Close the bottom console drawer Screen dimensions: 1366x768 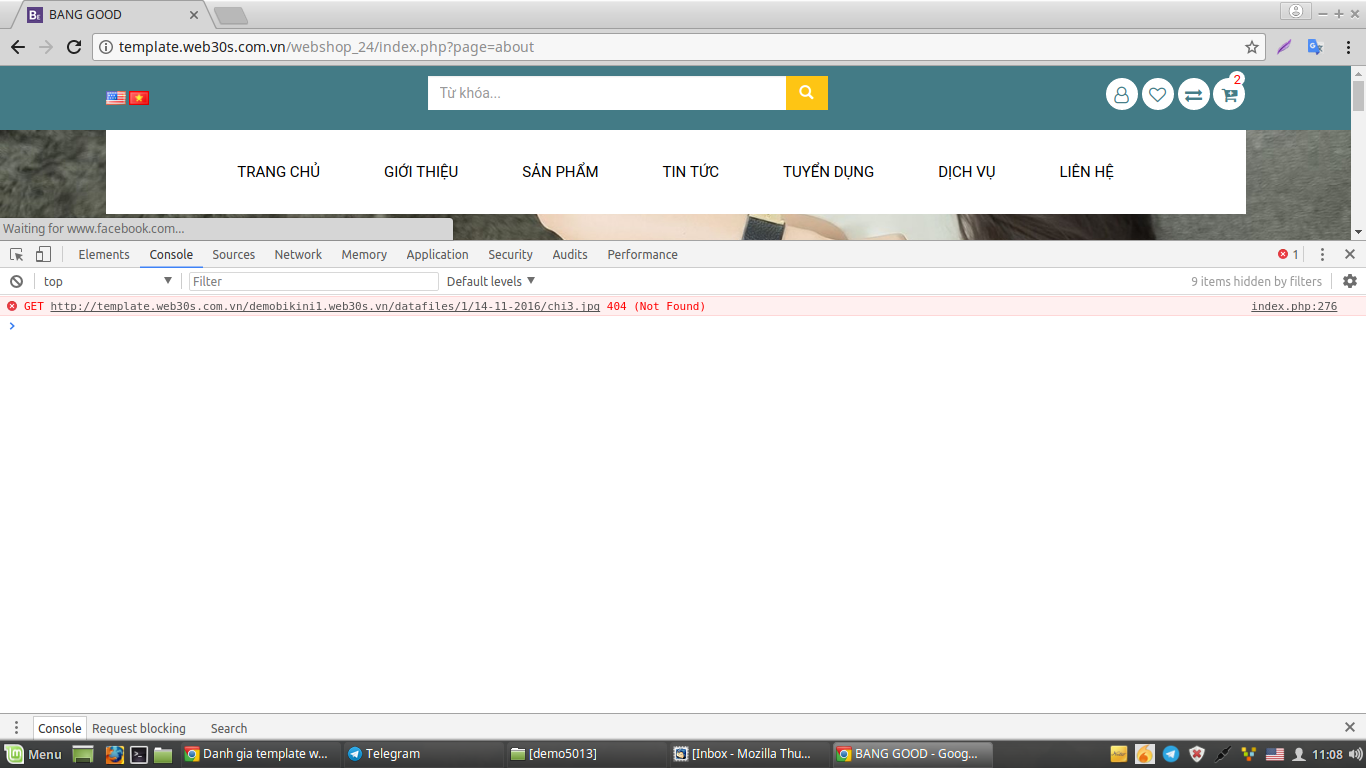coord(1350,728)
